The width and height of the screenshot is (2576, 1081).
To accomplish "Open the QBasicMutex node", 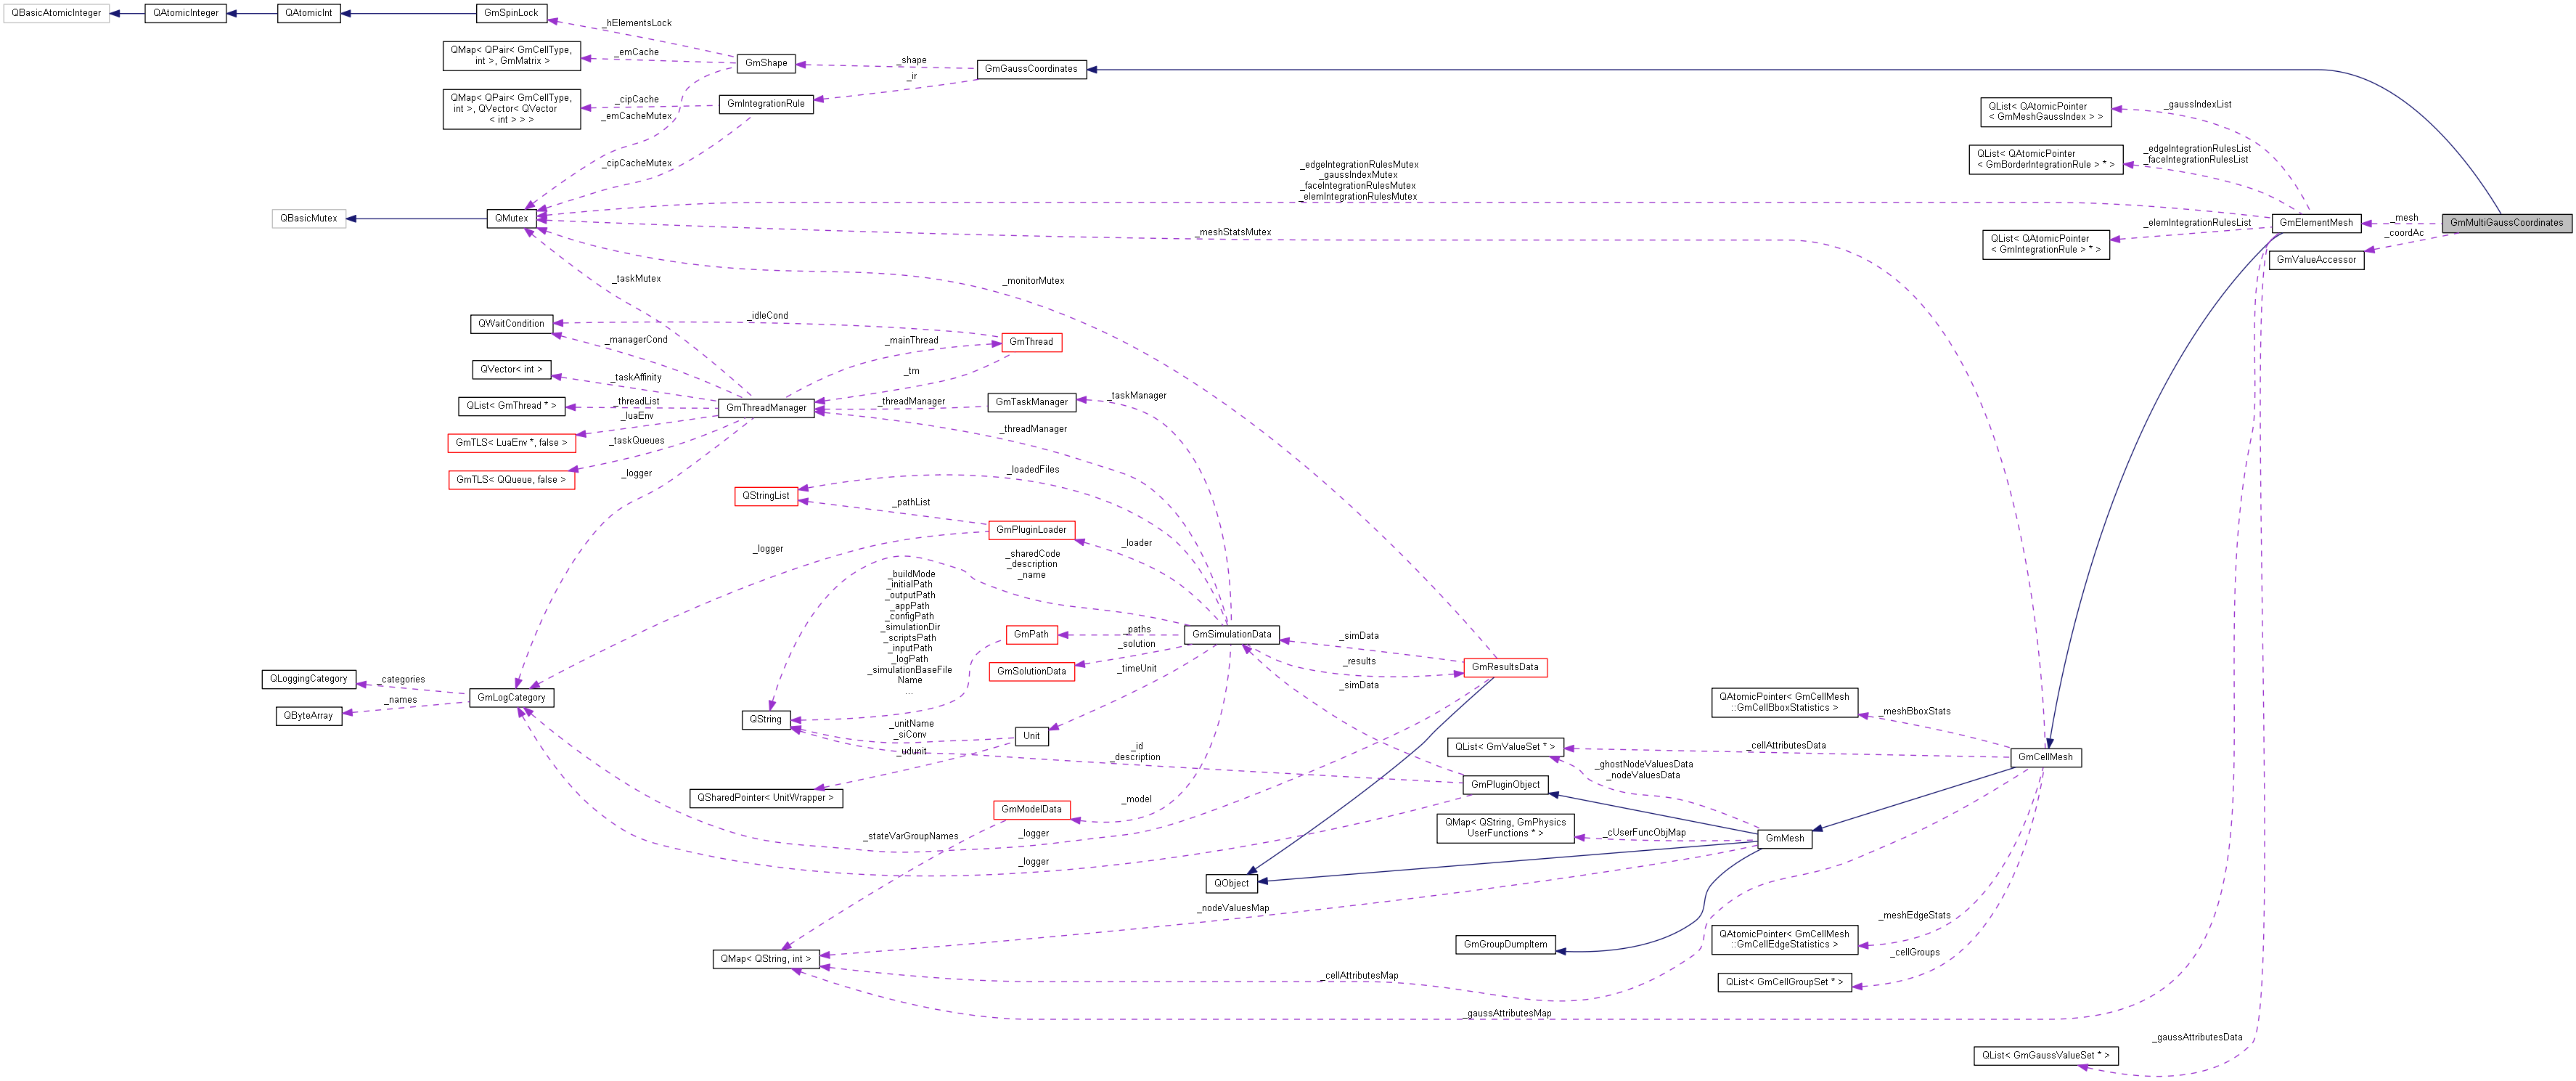I will pyautogui.click(x=308, y=218).
